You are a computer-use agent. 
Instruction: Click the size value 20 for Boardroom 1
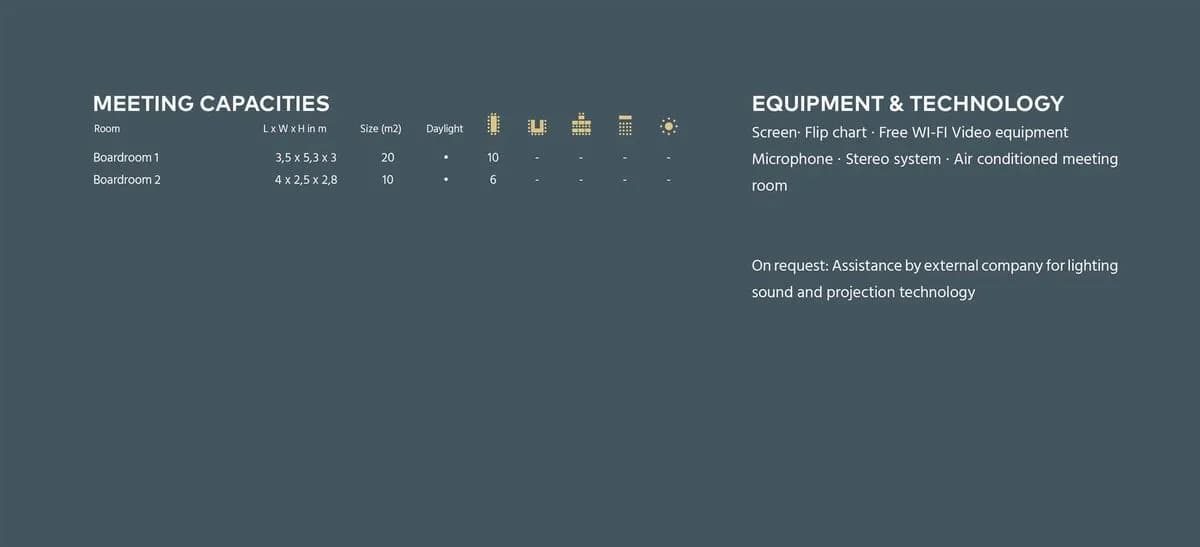(x=387, y=158)
